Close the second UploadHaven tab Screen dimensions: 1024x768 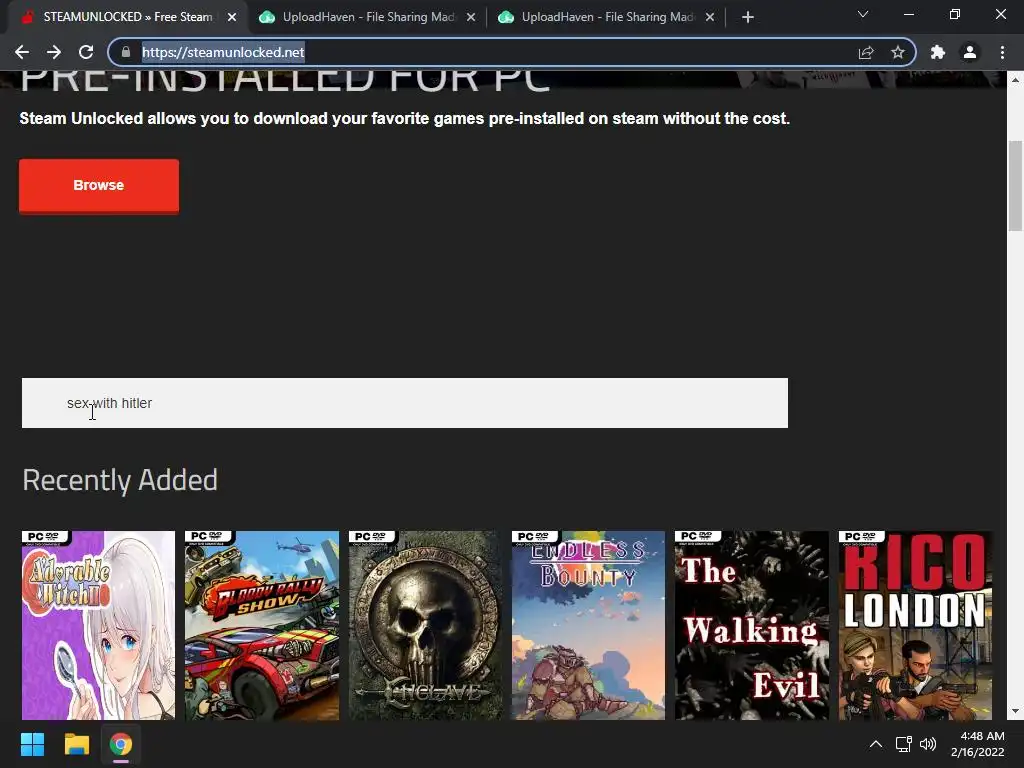[x=710, y=17]
